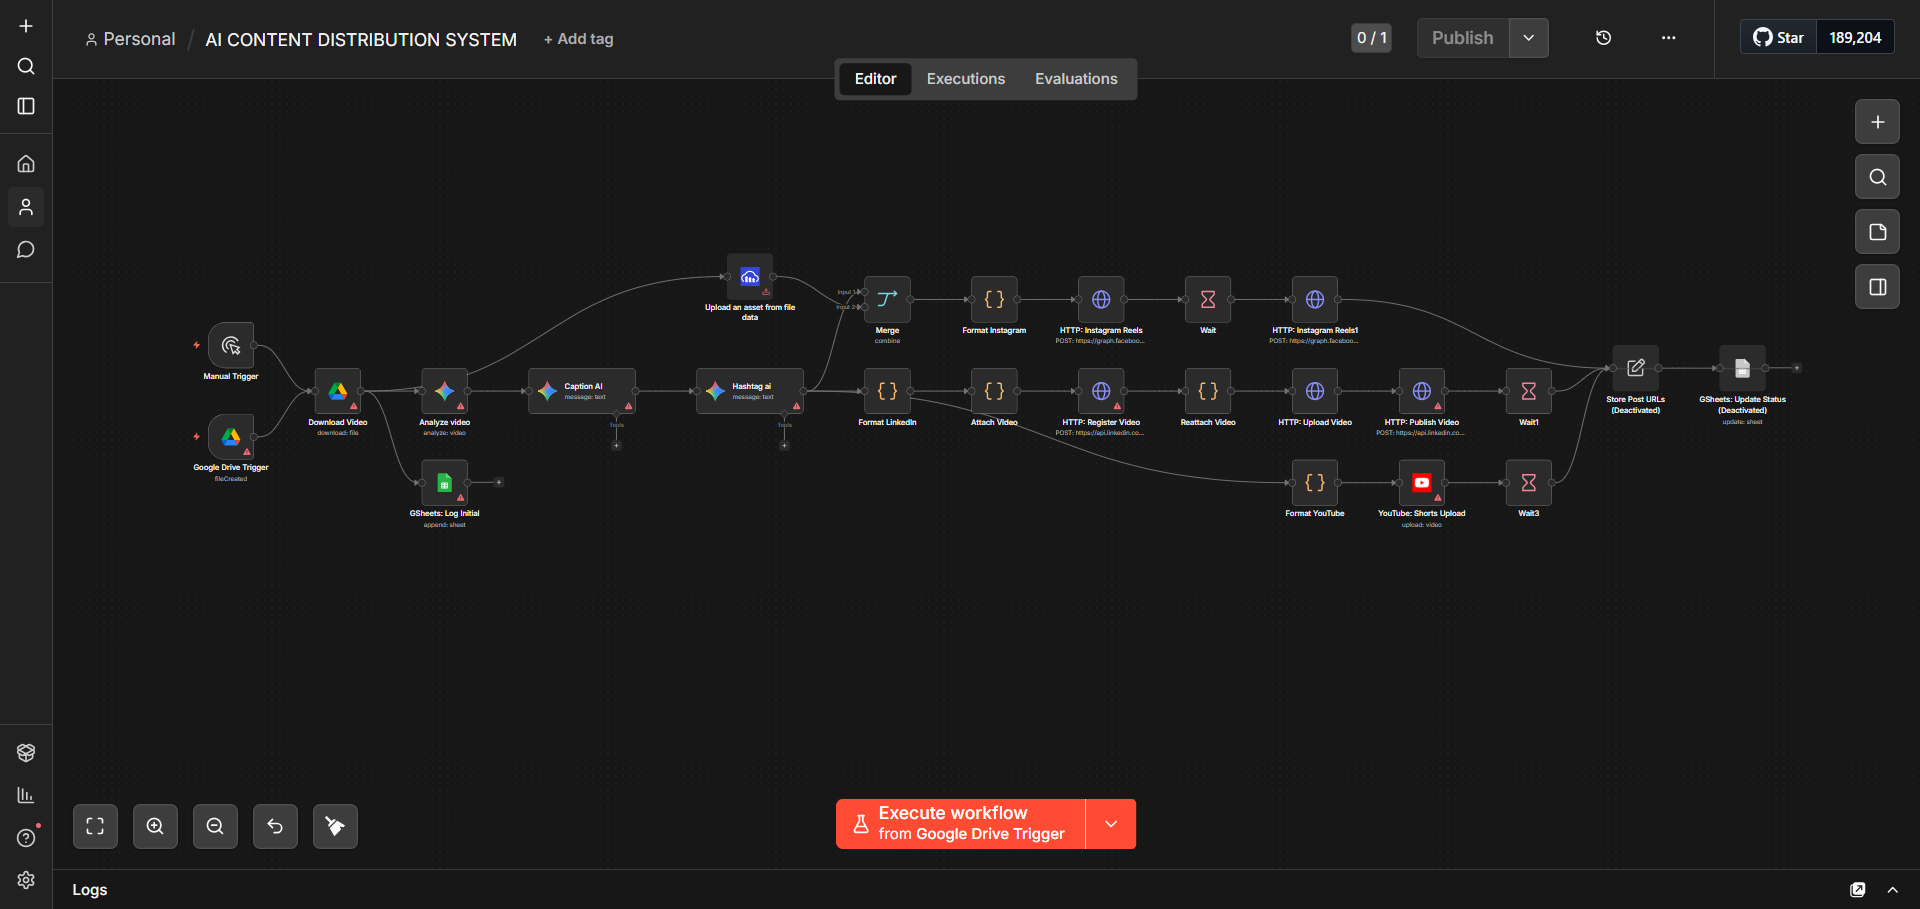This screenshot has width=1920, height=909.
Task: Click the 189,204 GitHub star count
Action: pyautogui.click(x=1855, y=38)
